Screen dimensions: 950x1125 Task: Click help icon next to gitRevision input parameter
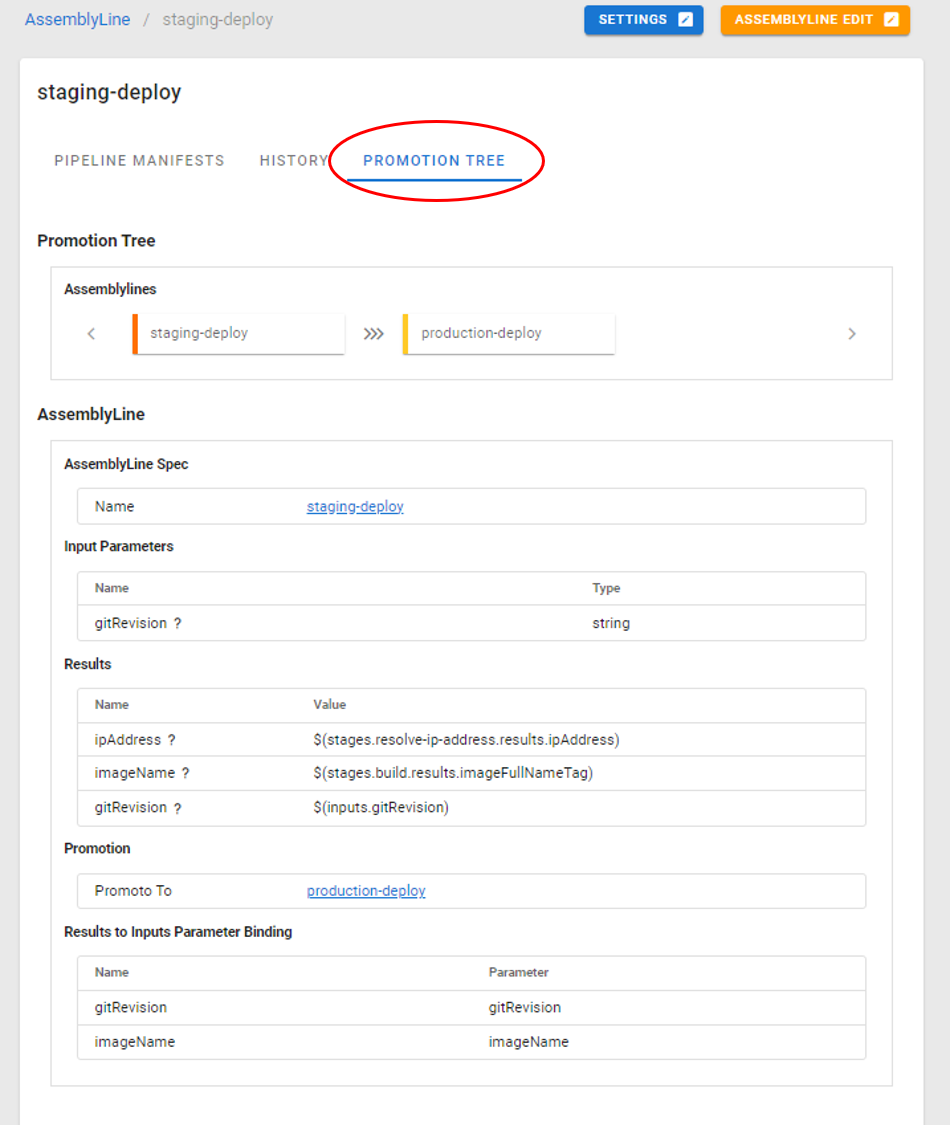click(x=177, y=623)
